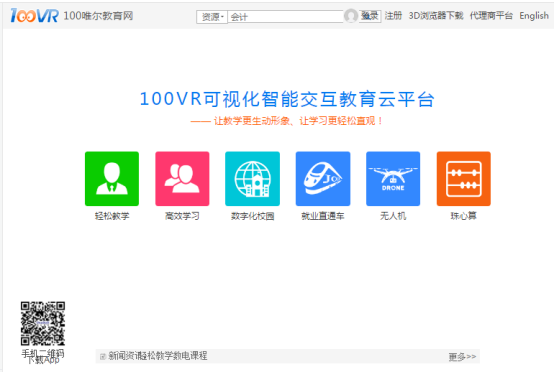The height and width of the screenshot is (373, 554).
Task: Click the 登录 login button
Action: [x=370, y=16]
